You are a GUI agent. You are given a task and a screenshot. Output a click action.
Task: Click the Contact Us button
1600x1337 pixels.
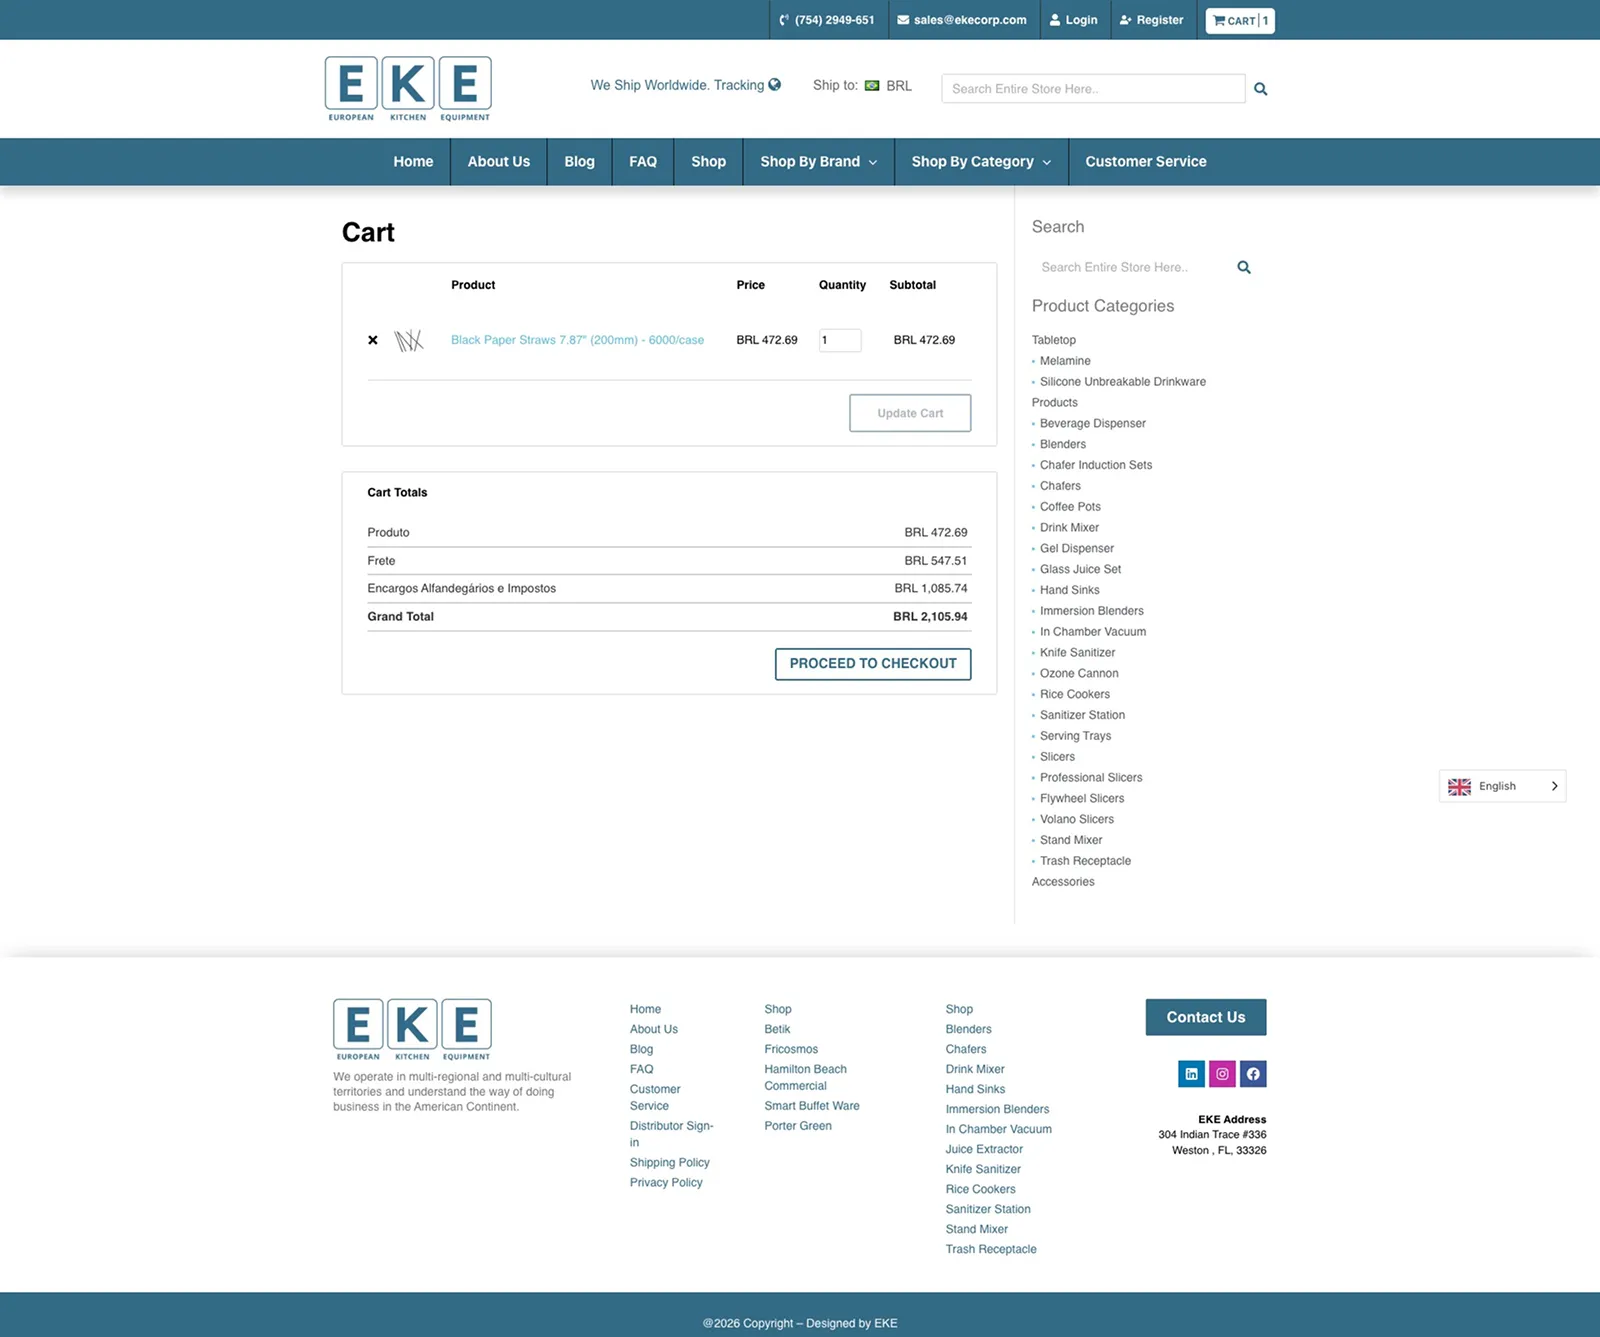pos(1206,1017)
